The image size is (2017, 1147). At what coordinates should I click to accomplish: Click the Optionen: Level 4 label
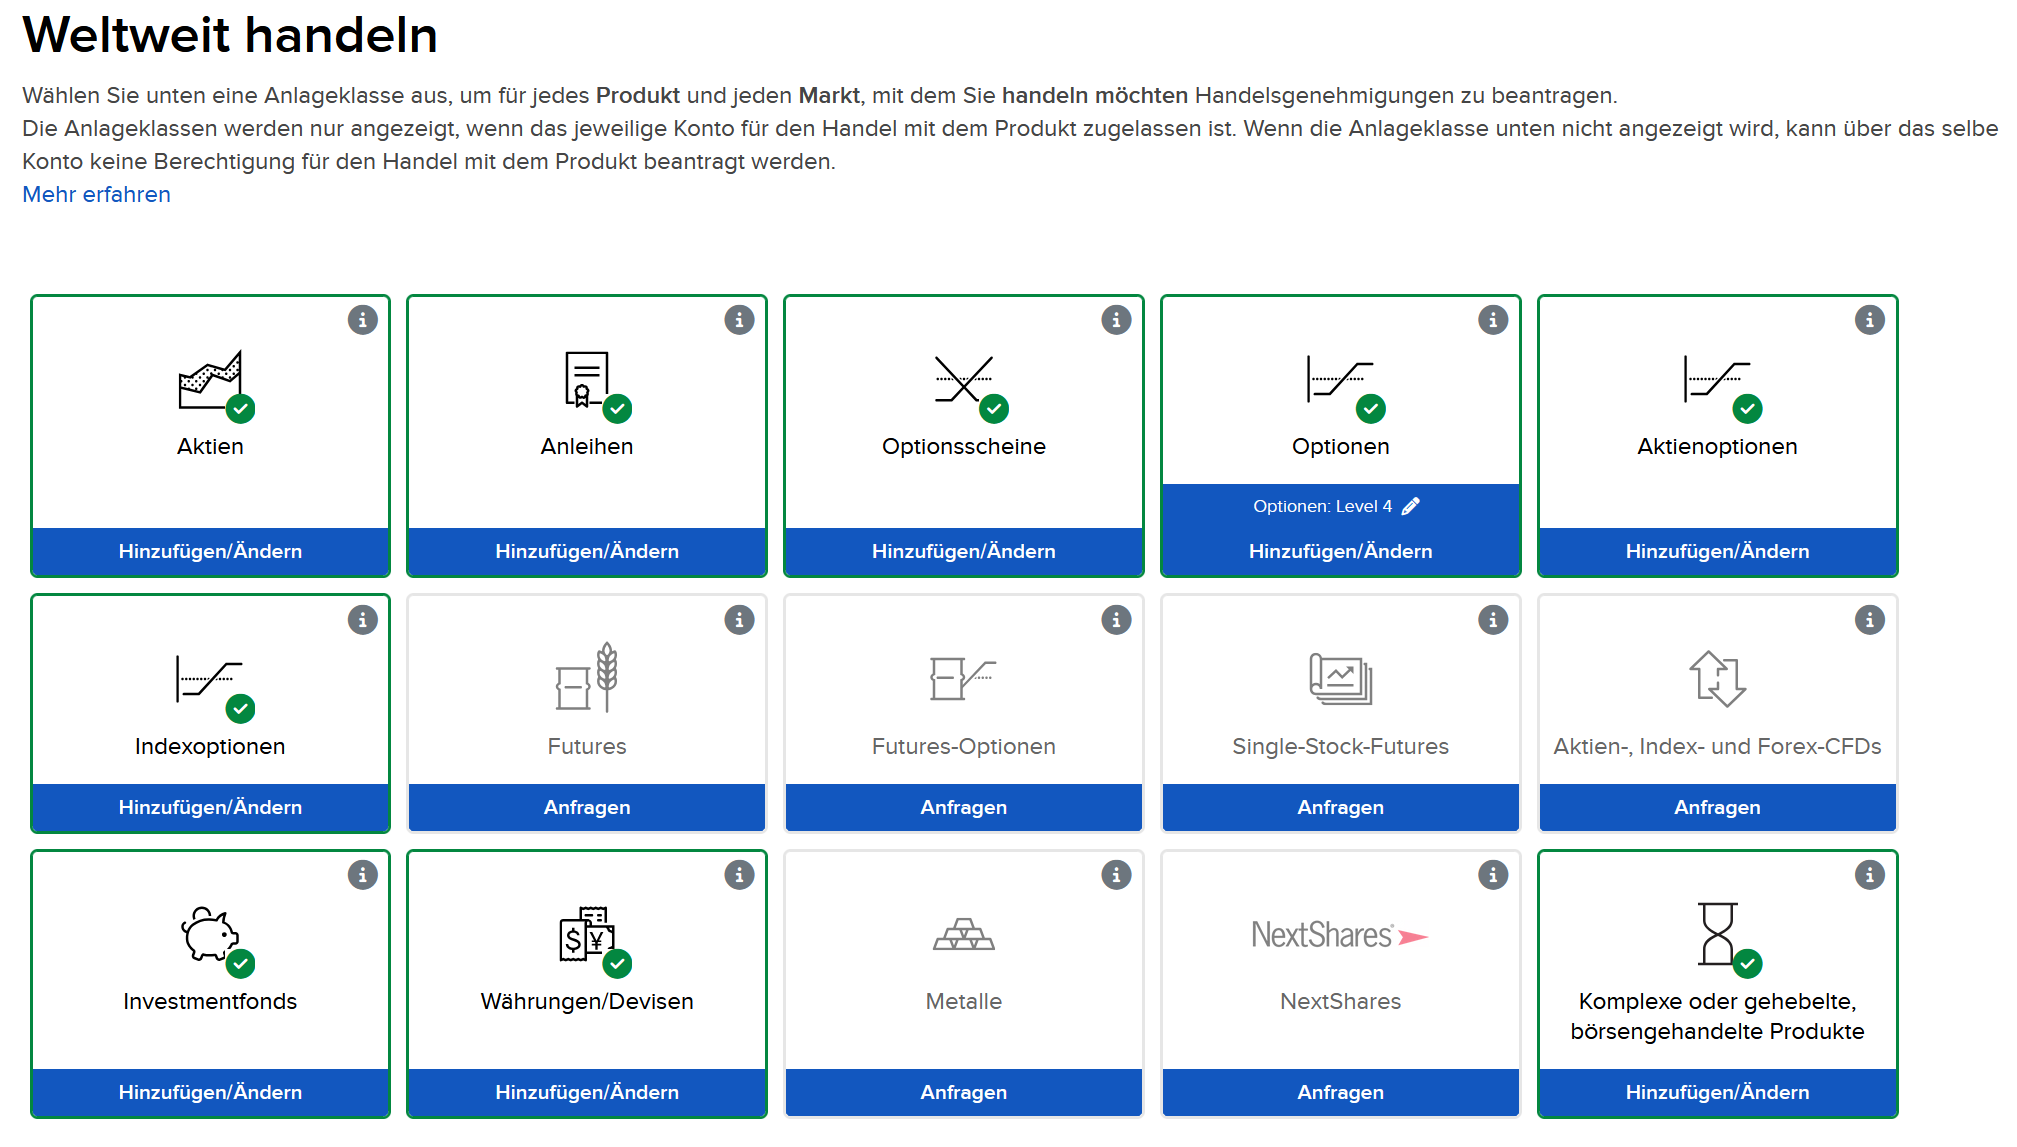(1322, 507)
